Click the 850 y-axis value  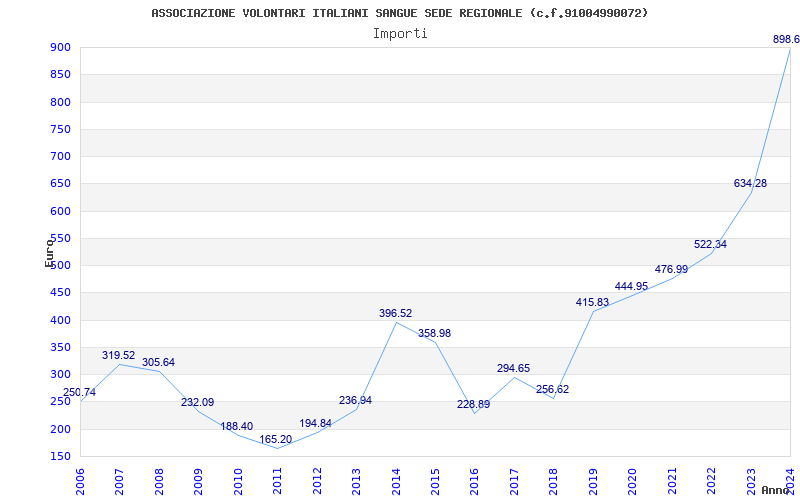[x=60, y=74]
